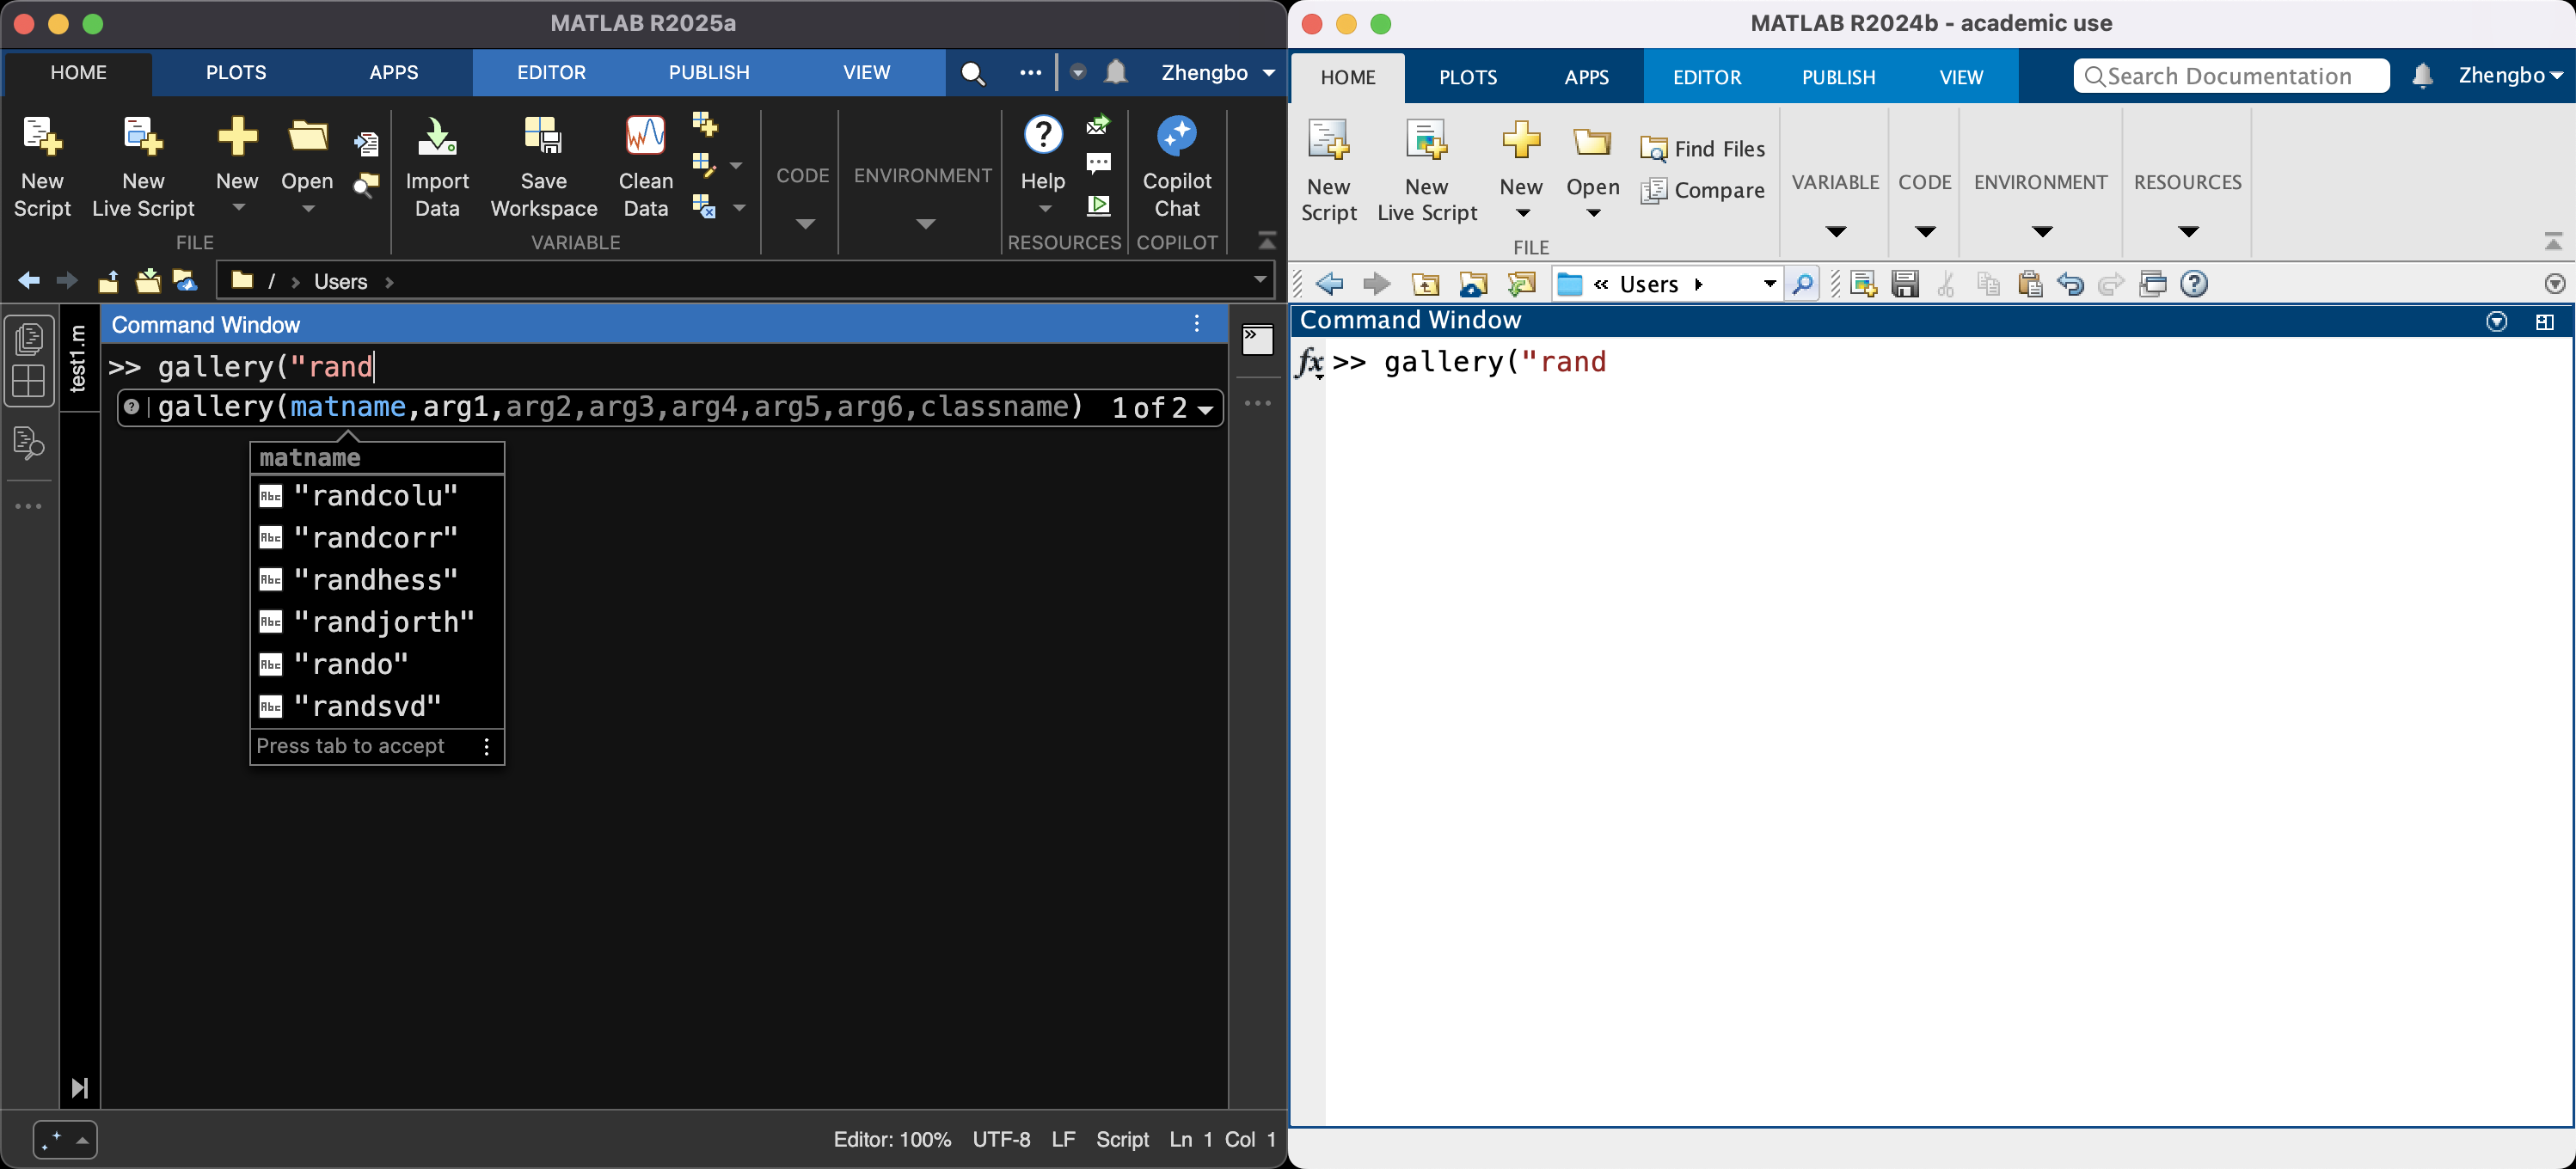
Task: Click Compare icon in R2024b toolstrip
Action: (x=1653, y=191)
